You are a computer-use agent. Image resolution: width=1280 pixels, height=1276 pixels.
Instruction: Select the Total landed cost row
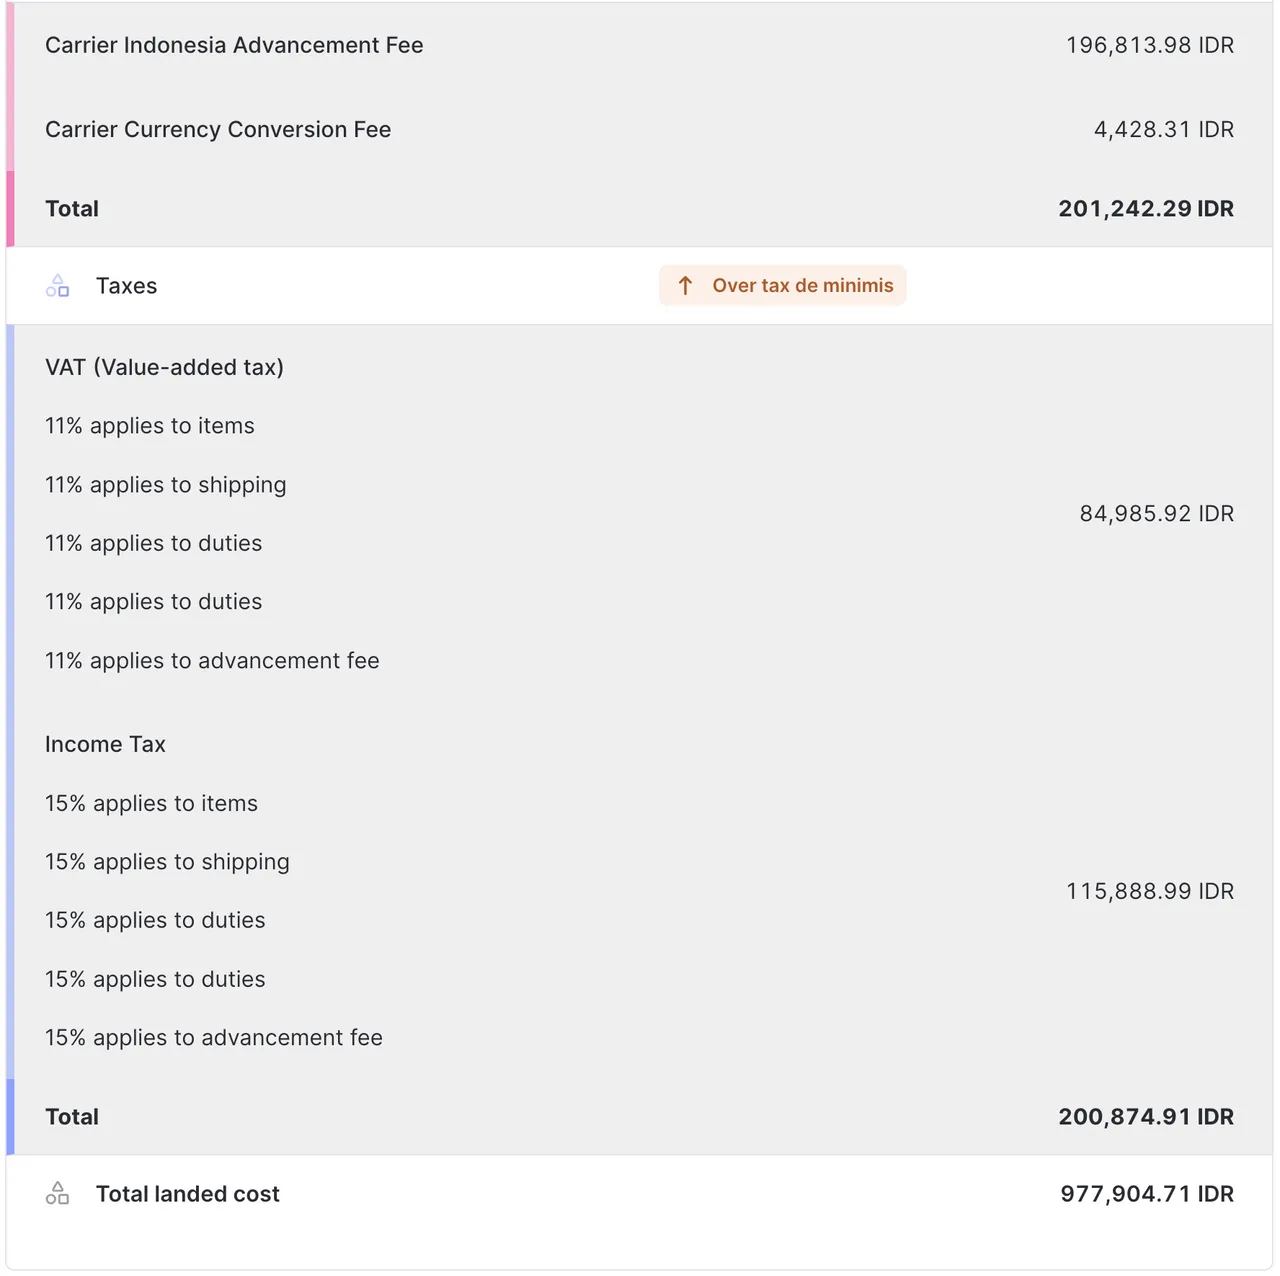tap(640, 1193)
